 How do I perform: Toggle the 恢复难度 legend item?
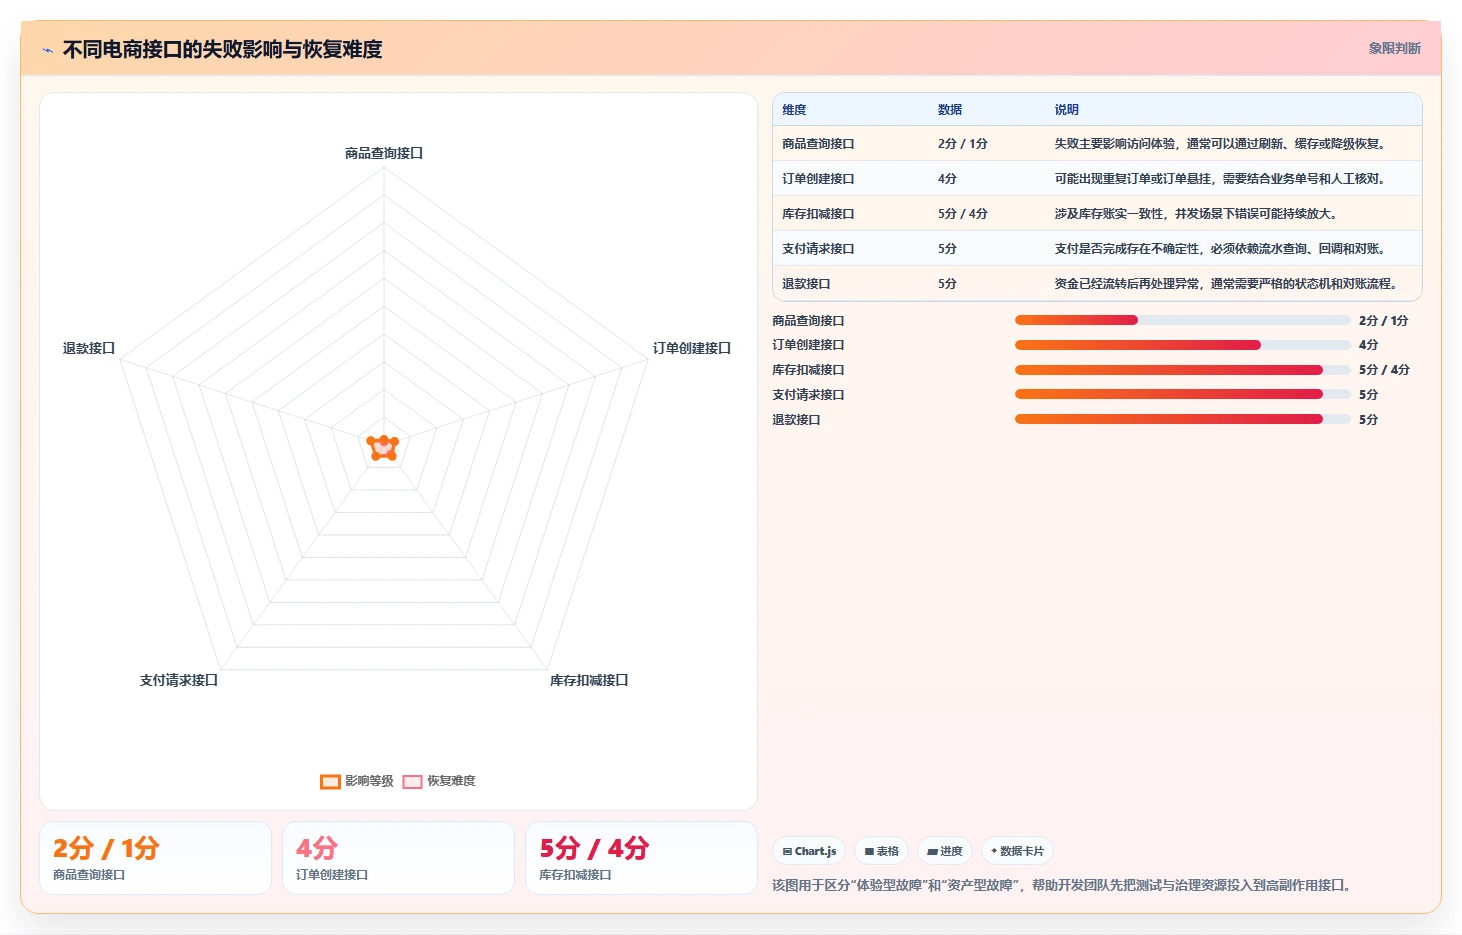(439, 781)
